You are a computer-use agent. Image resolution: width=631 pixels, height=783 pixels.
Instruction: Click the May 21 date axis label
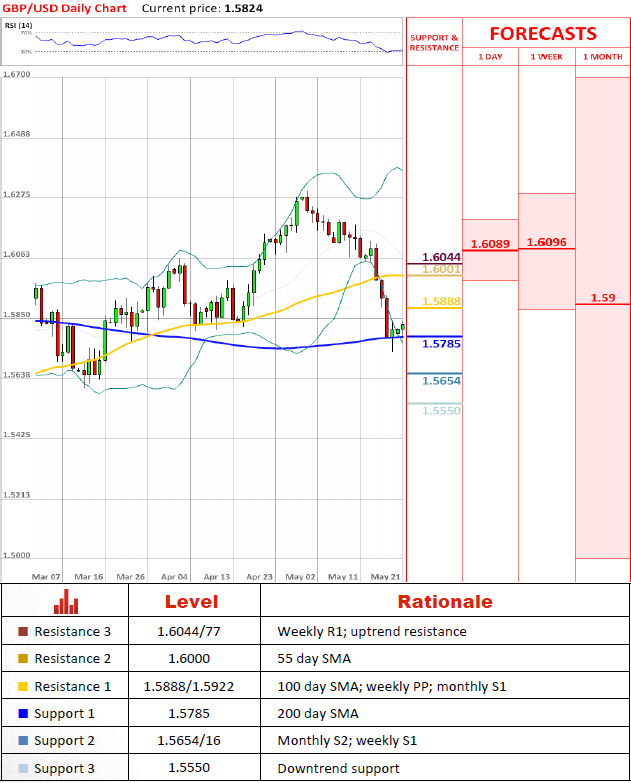tap(385, 577)
